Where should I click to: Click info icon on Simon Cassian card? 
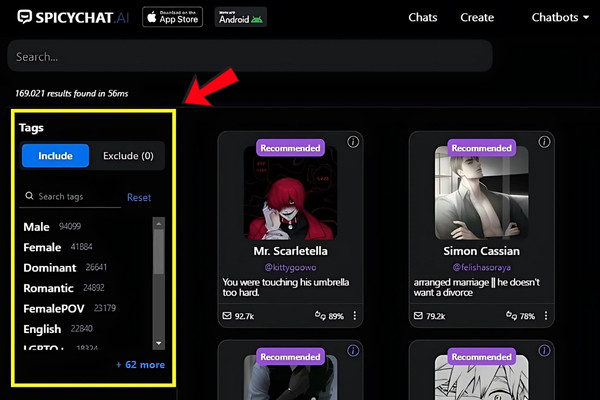pos(543,142)
